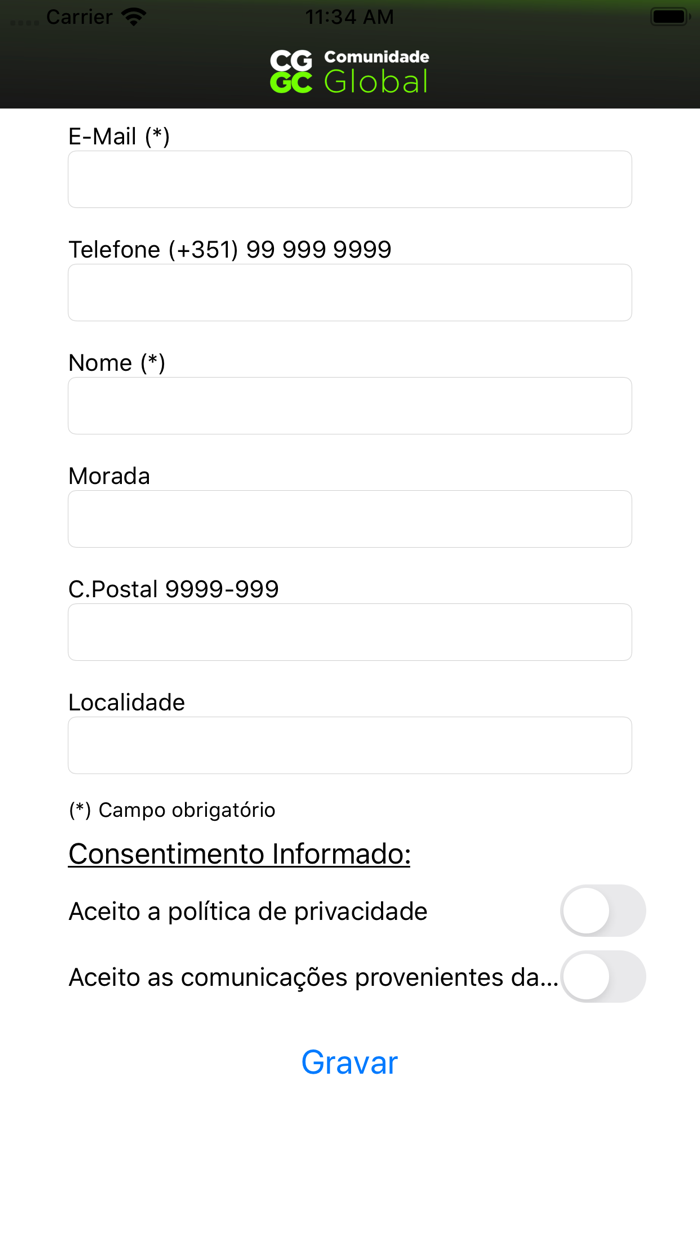Viewport: 700px width, 1244px height.
Task: Click the cellular signal dots indicator
Action: pos(18,16)
